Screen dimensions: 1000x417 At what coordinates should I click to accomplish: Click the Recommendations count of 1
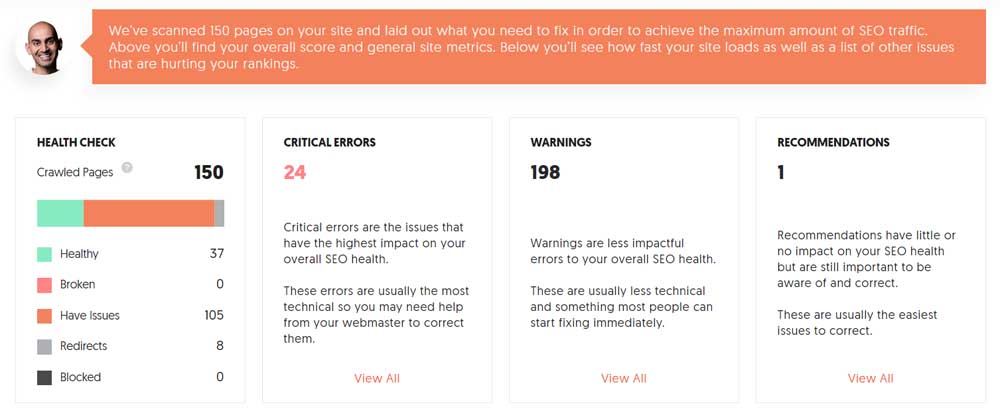tap(781, 172)
